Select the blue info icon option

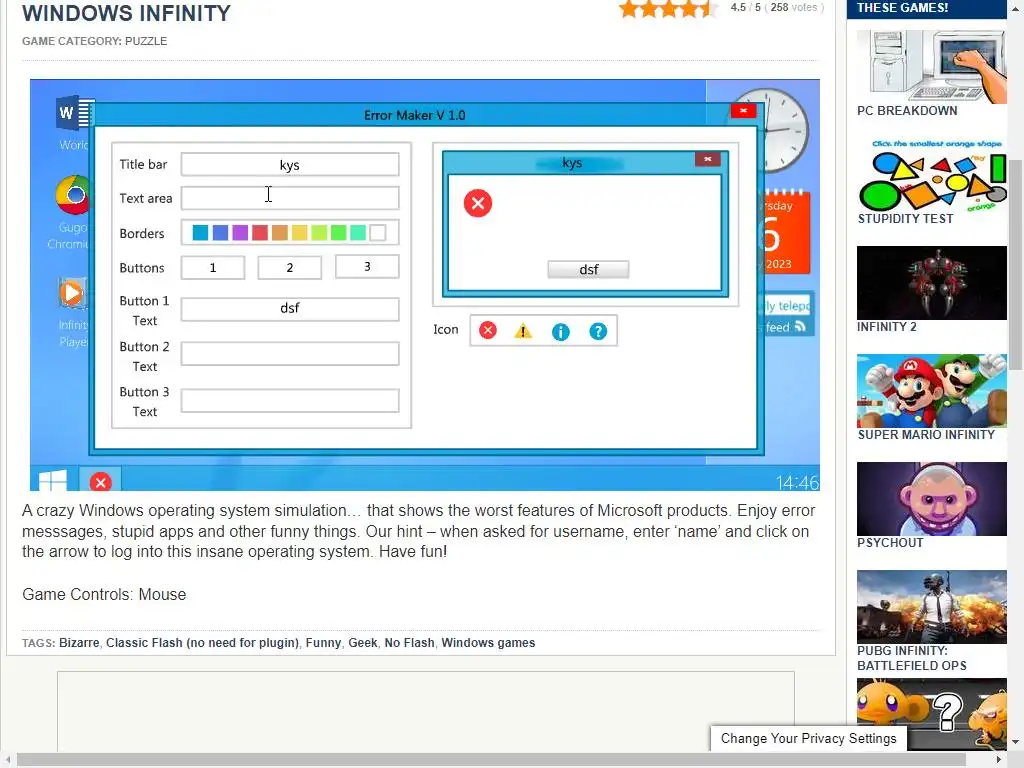point(560,332)
